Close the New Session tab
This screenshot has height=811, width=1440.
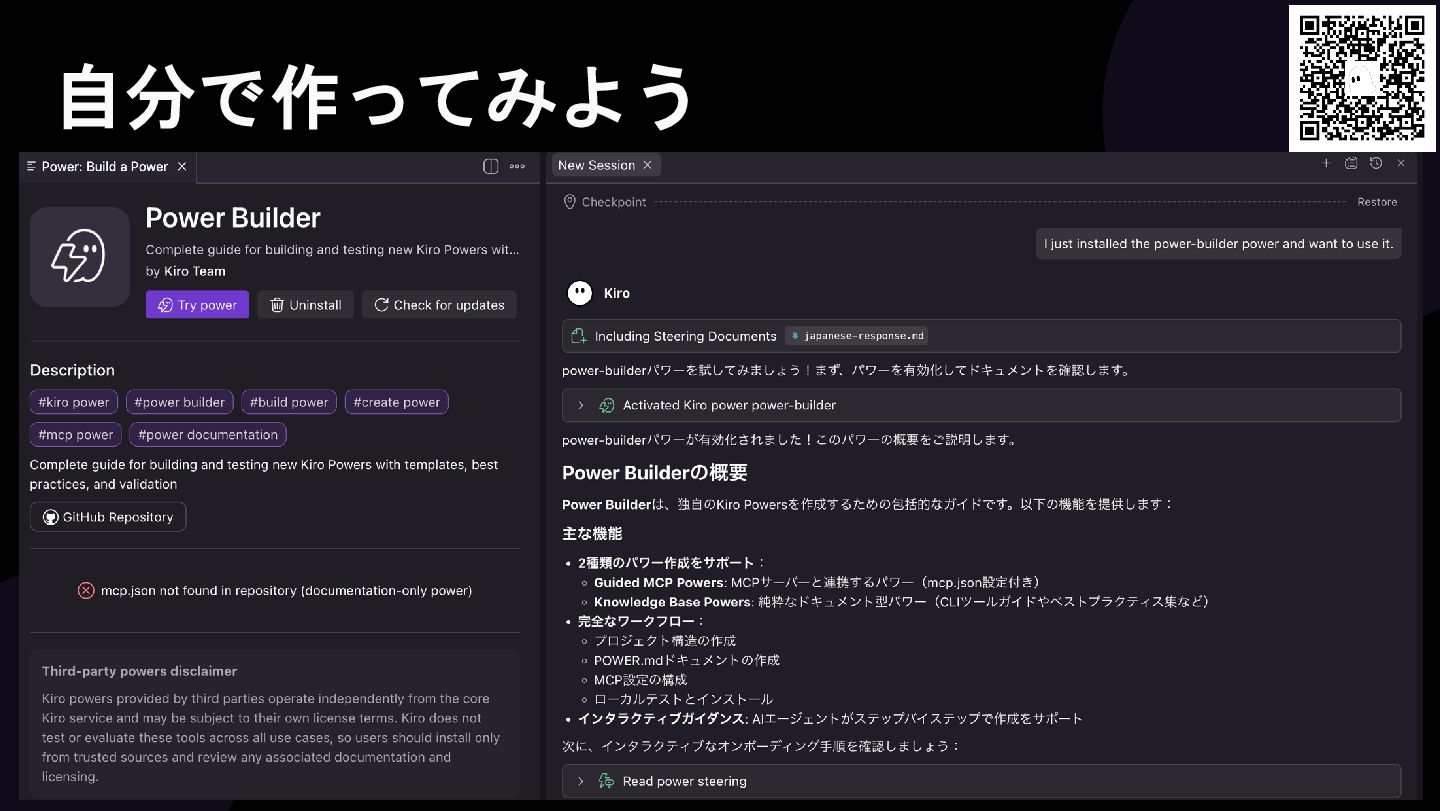[647, 165]
